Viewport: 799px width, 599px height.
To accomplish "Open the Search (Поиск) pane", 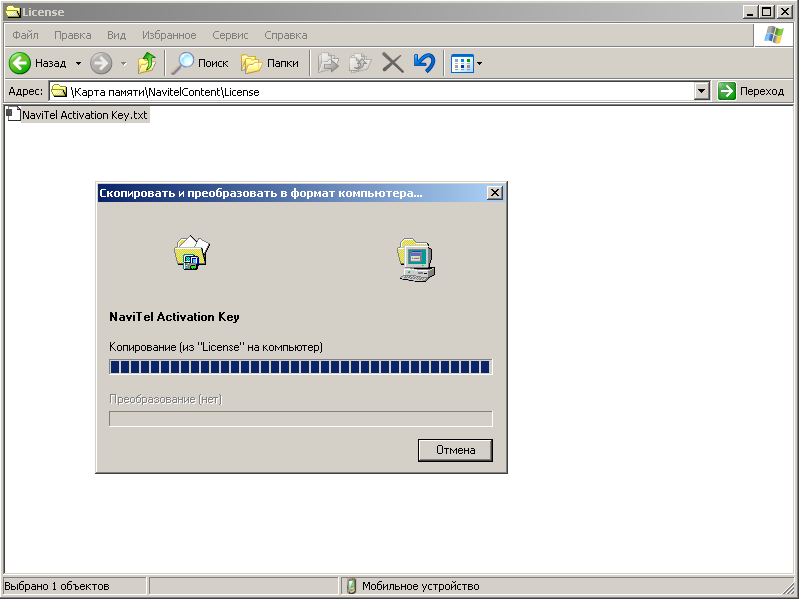I will pos(200,63).
